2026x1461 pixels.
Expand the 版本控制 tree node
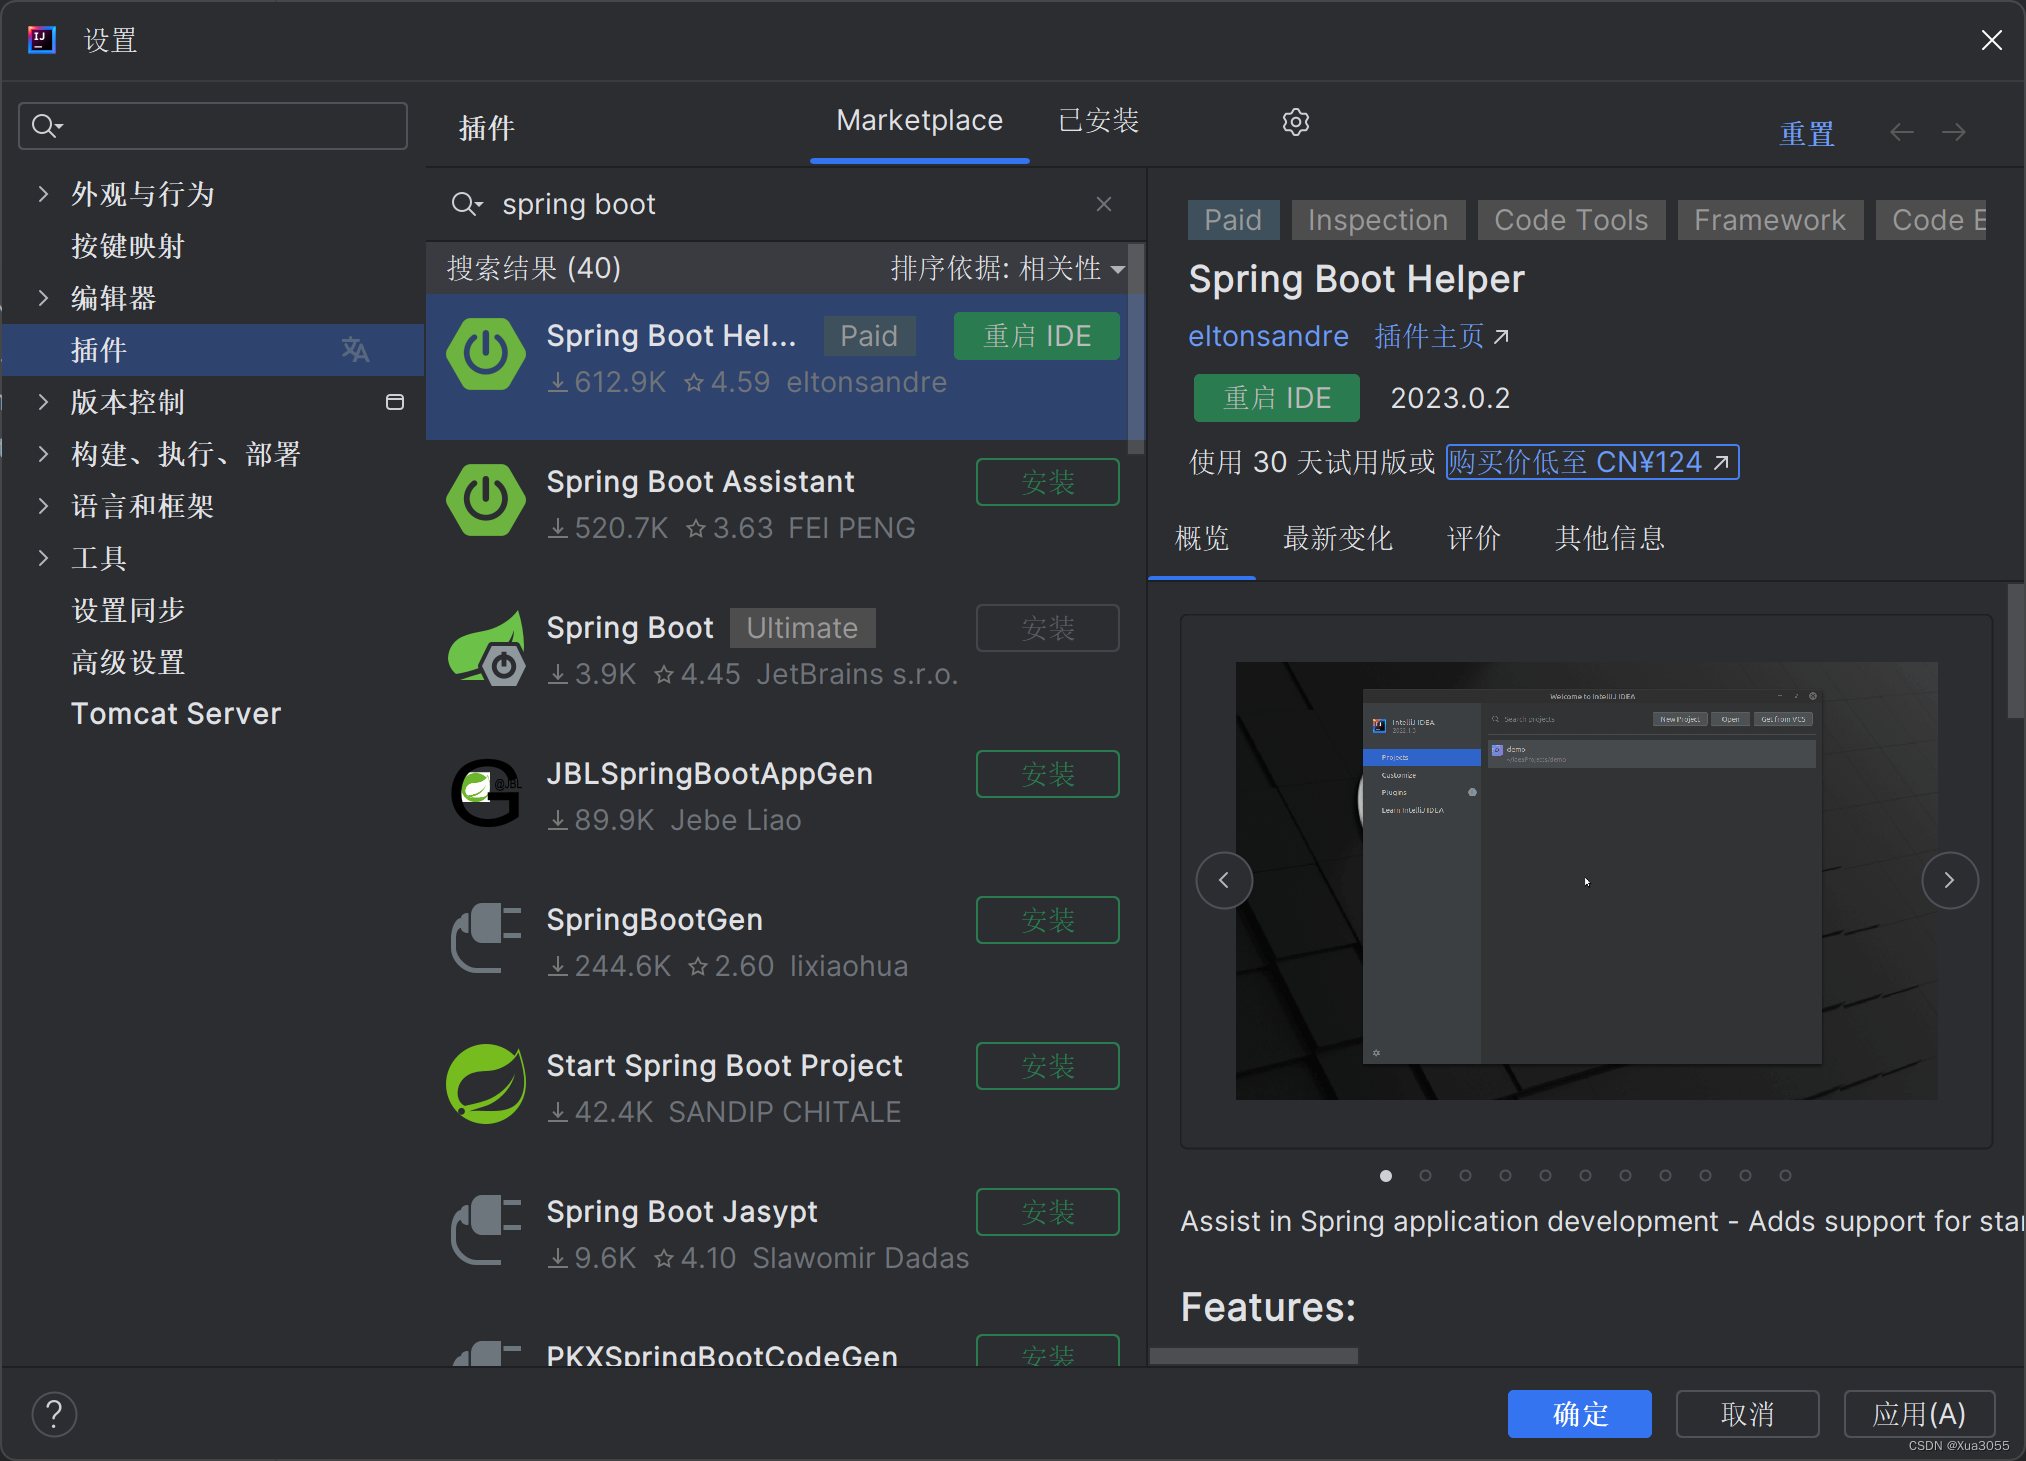pos(43,402)
